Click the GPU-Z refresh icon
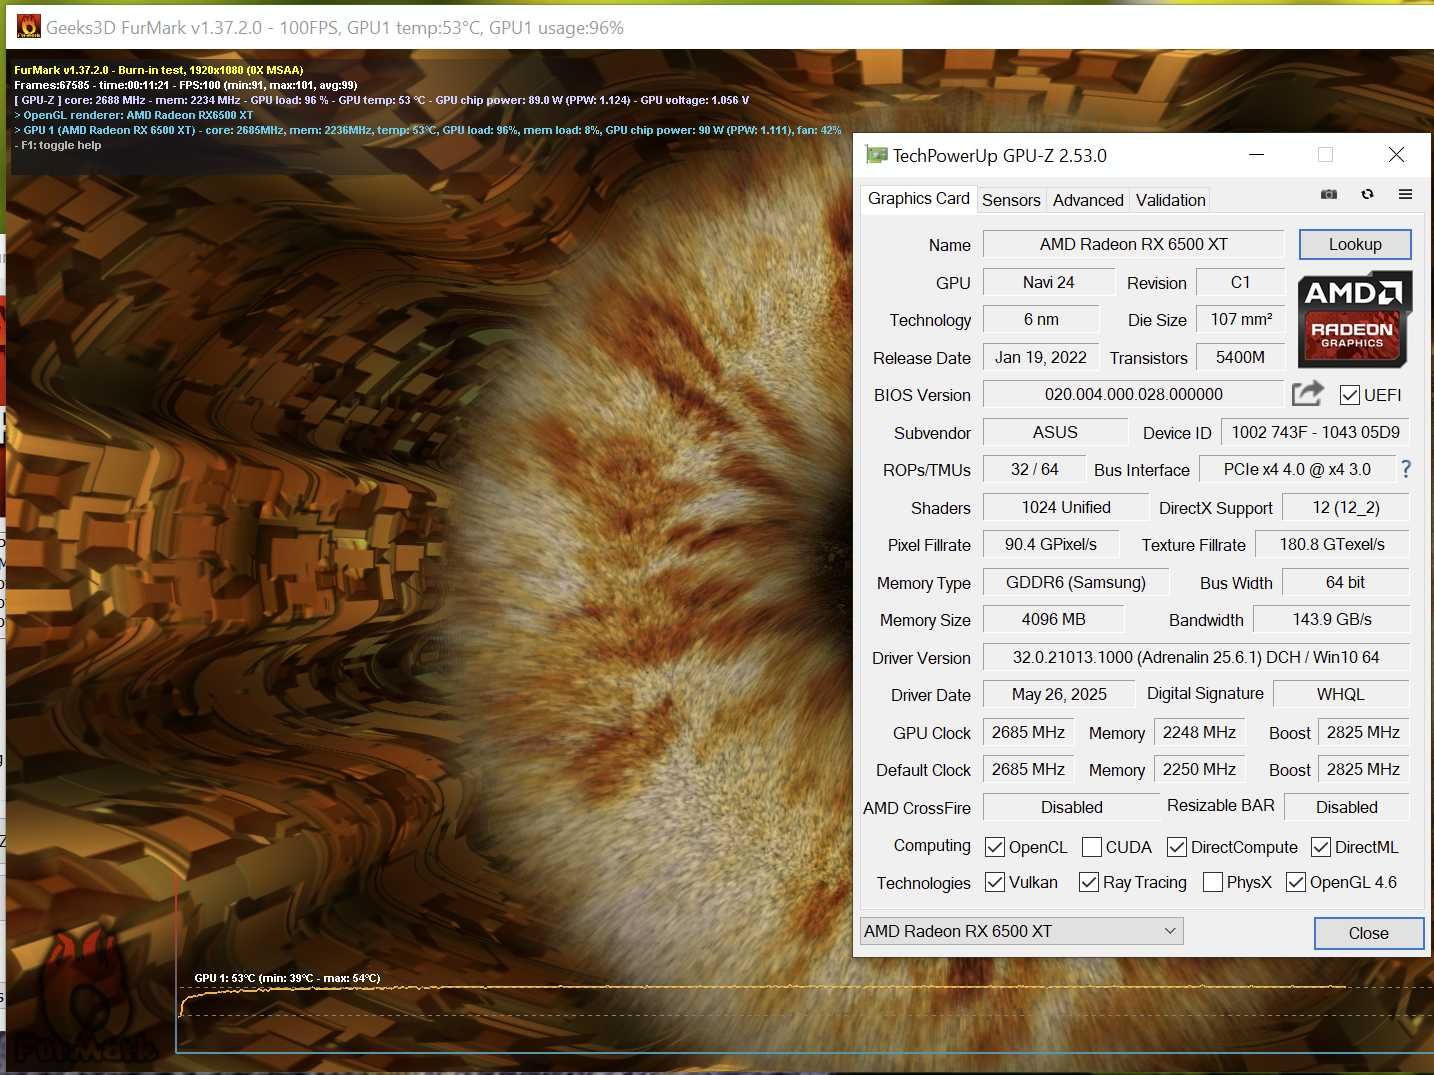Screen dimensions: 1434x1075 click(1367, 194)
